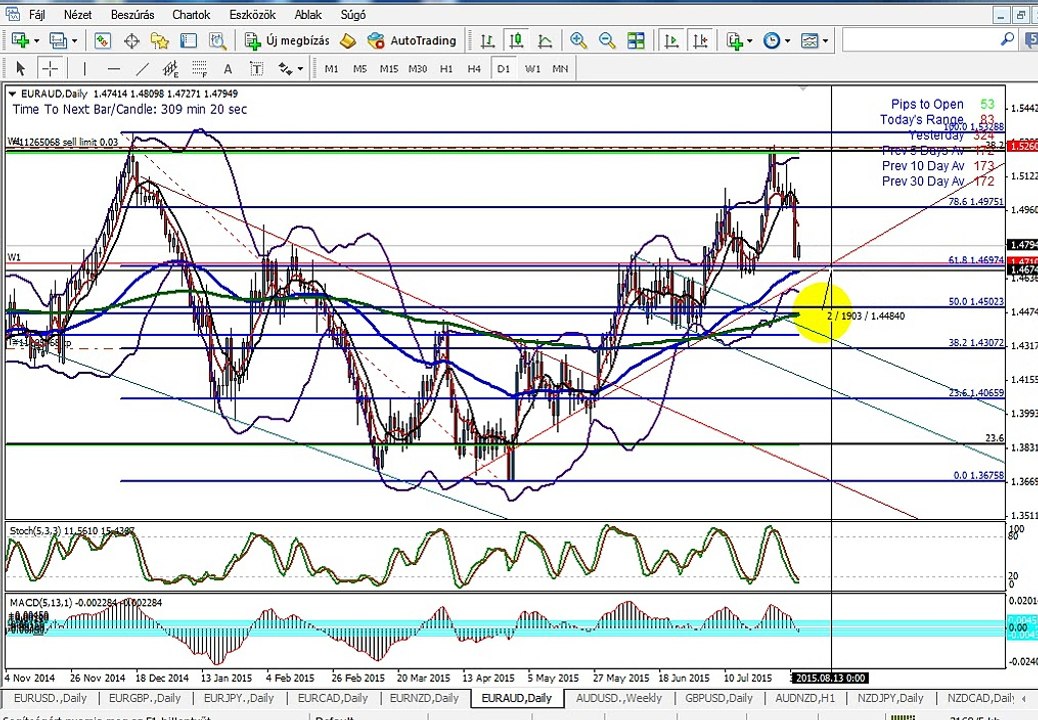Toggle the Terminal panel icon
The width and height of the screenshot is (1038, 720).
pyautogui.click(x=189, y=41)
